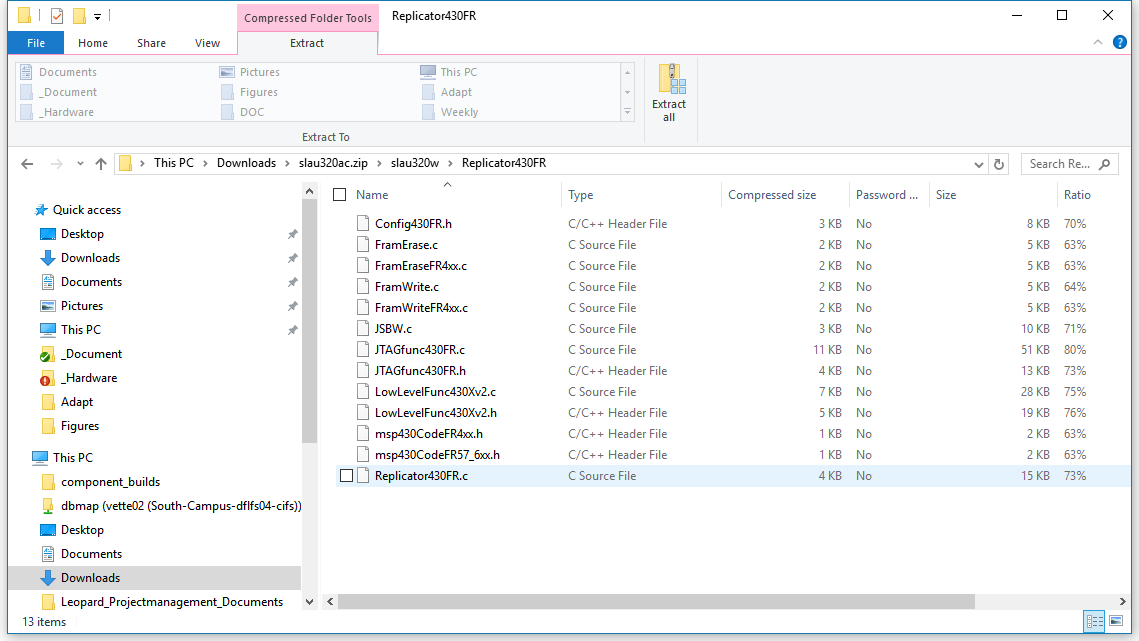Click the navigation pane vertical scrollbar thumb

(x=309, y=320)
